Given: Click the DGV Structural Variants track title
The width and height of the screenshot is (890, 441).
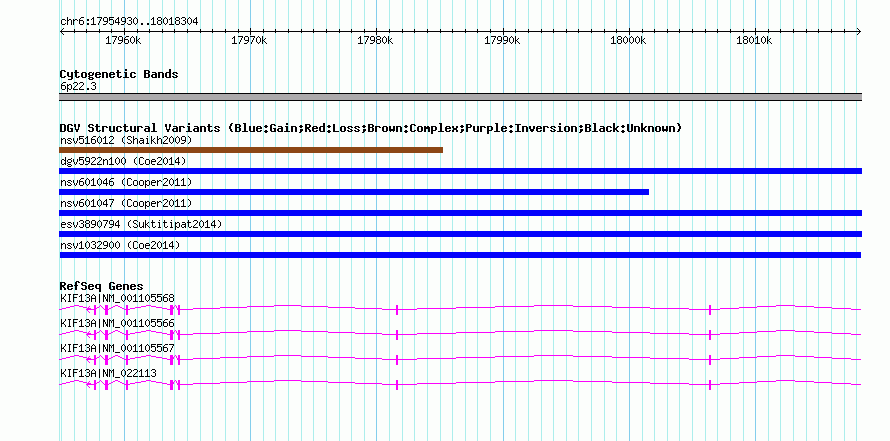Looking at the screenshot, I should click(x=370, y=128).
